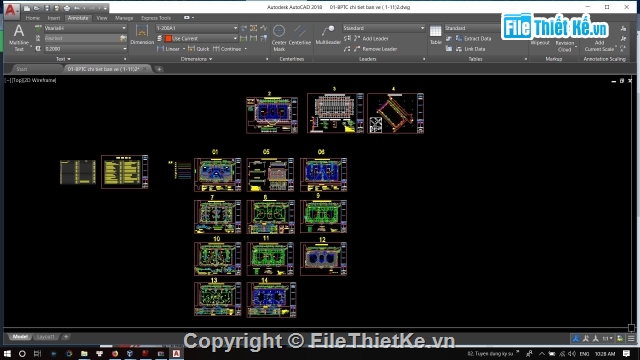The image size is (640, 360).
Task: Open the text style dropdown
Action: click(85, 28)
